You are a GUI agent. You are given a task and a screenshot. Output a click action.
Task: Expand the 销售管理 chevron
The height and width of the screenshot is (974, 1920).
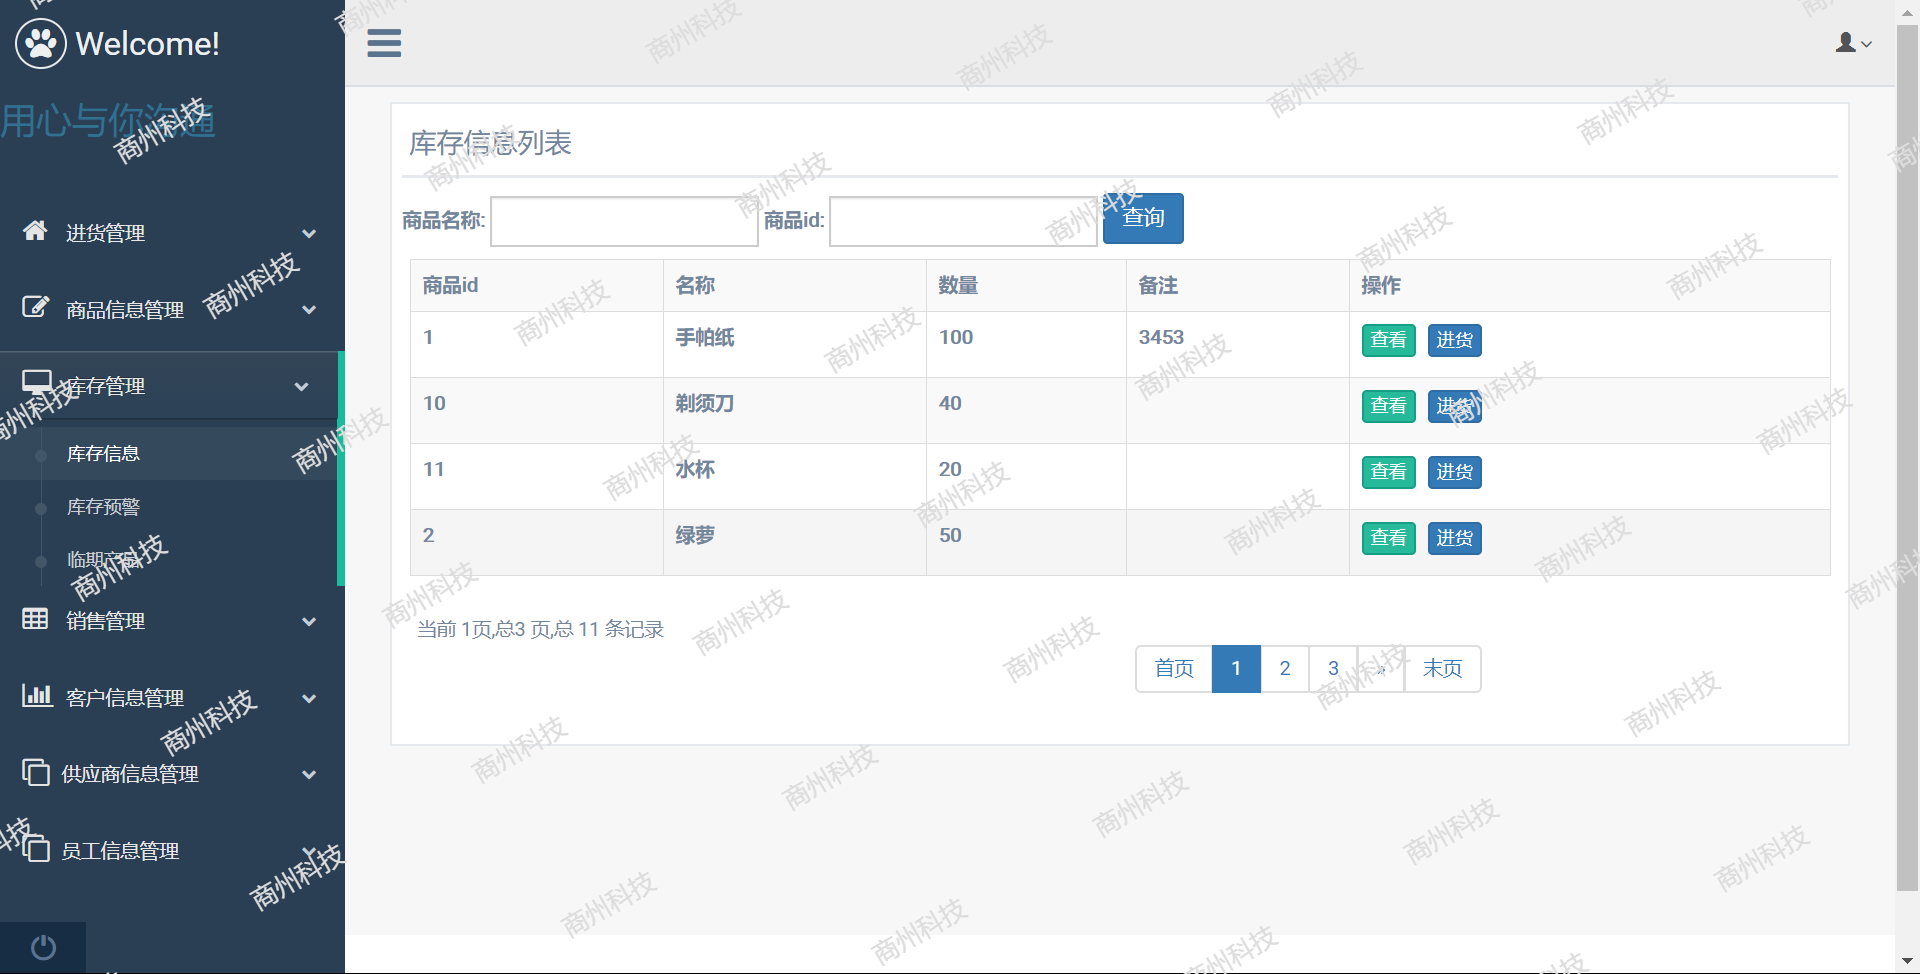[309, 622]
